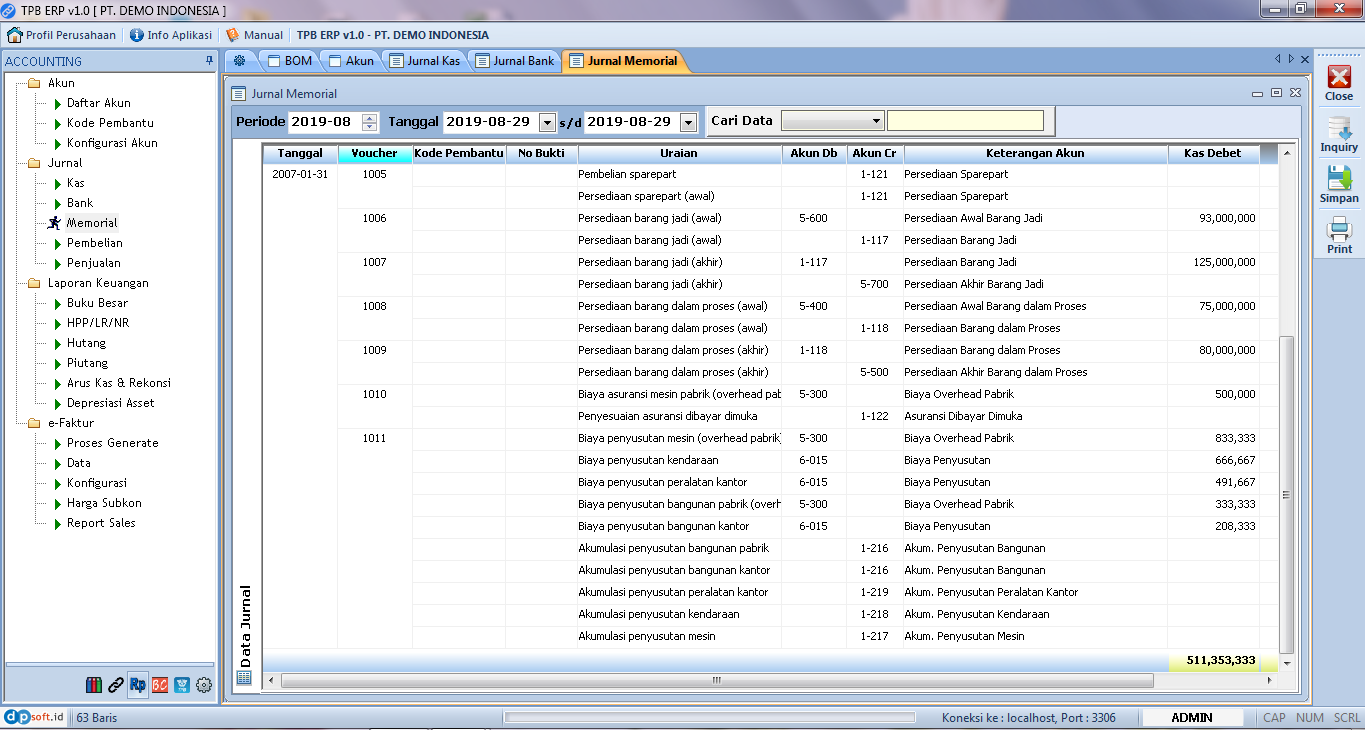Click the red Close toolbar icon
Screen dimensions: 1365x730
(1339, 82)
